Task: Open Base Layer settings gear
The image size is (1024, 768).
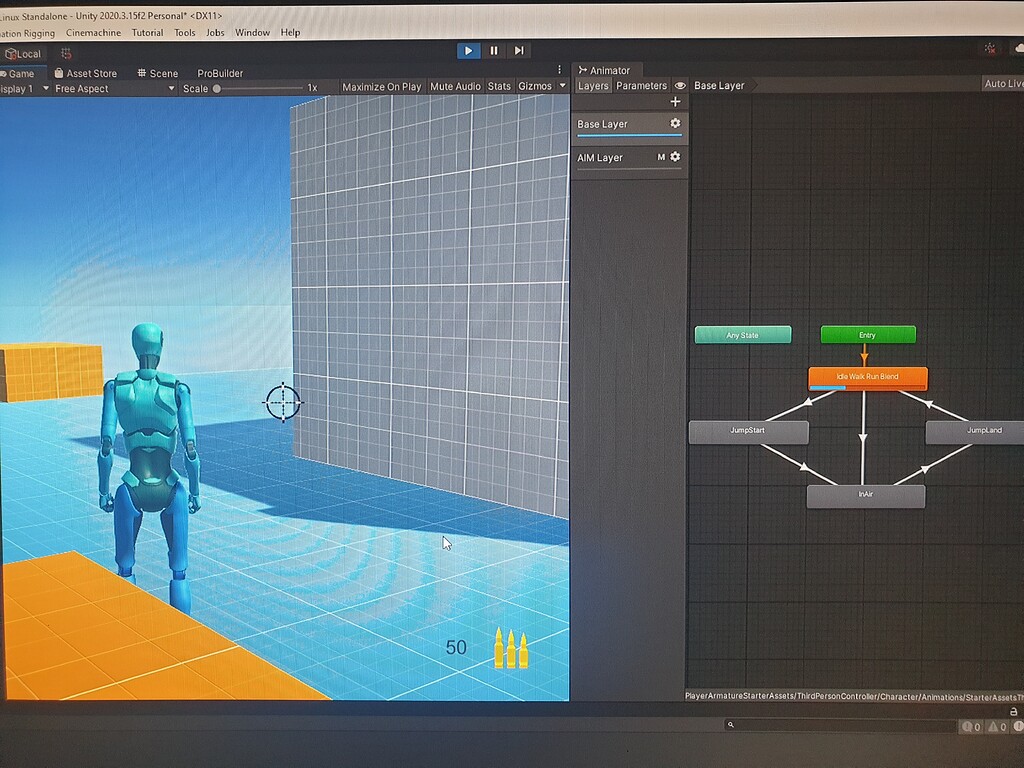Action: coord(675,122)
